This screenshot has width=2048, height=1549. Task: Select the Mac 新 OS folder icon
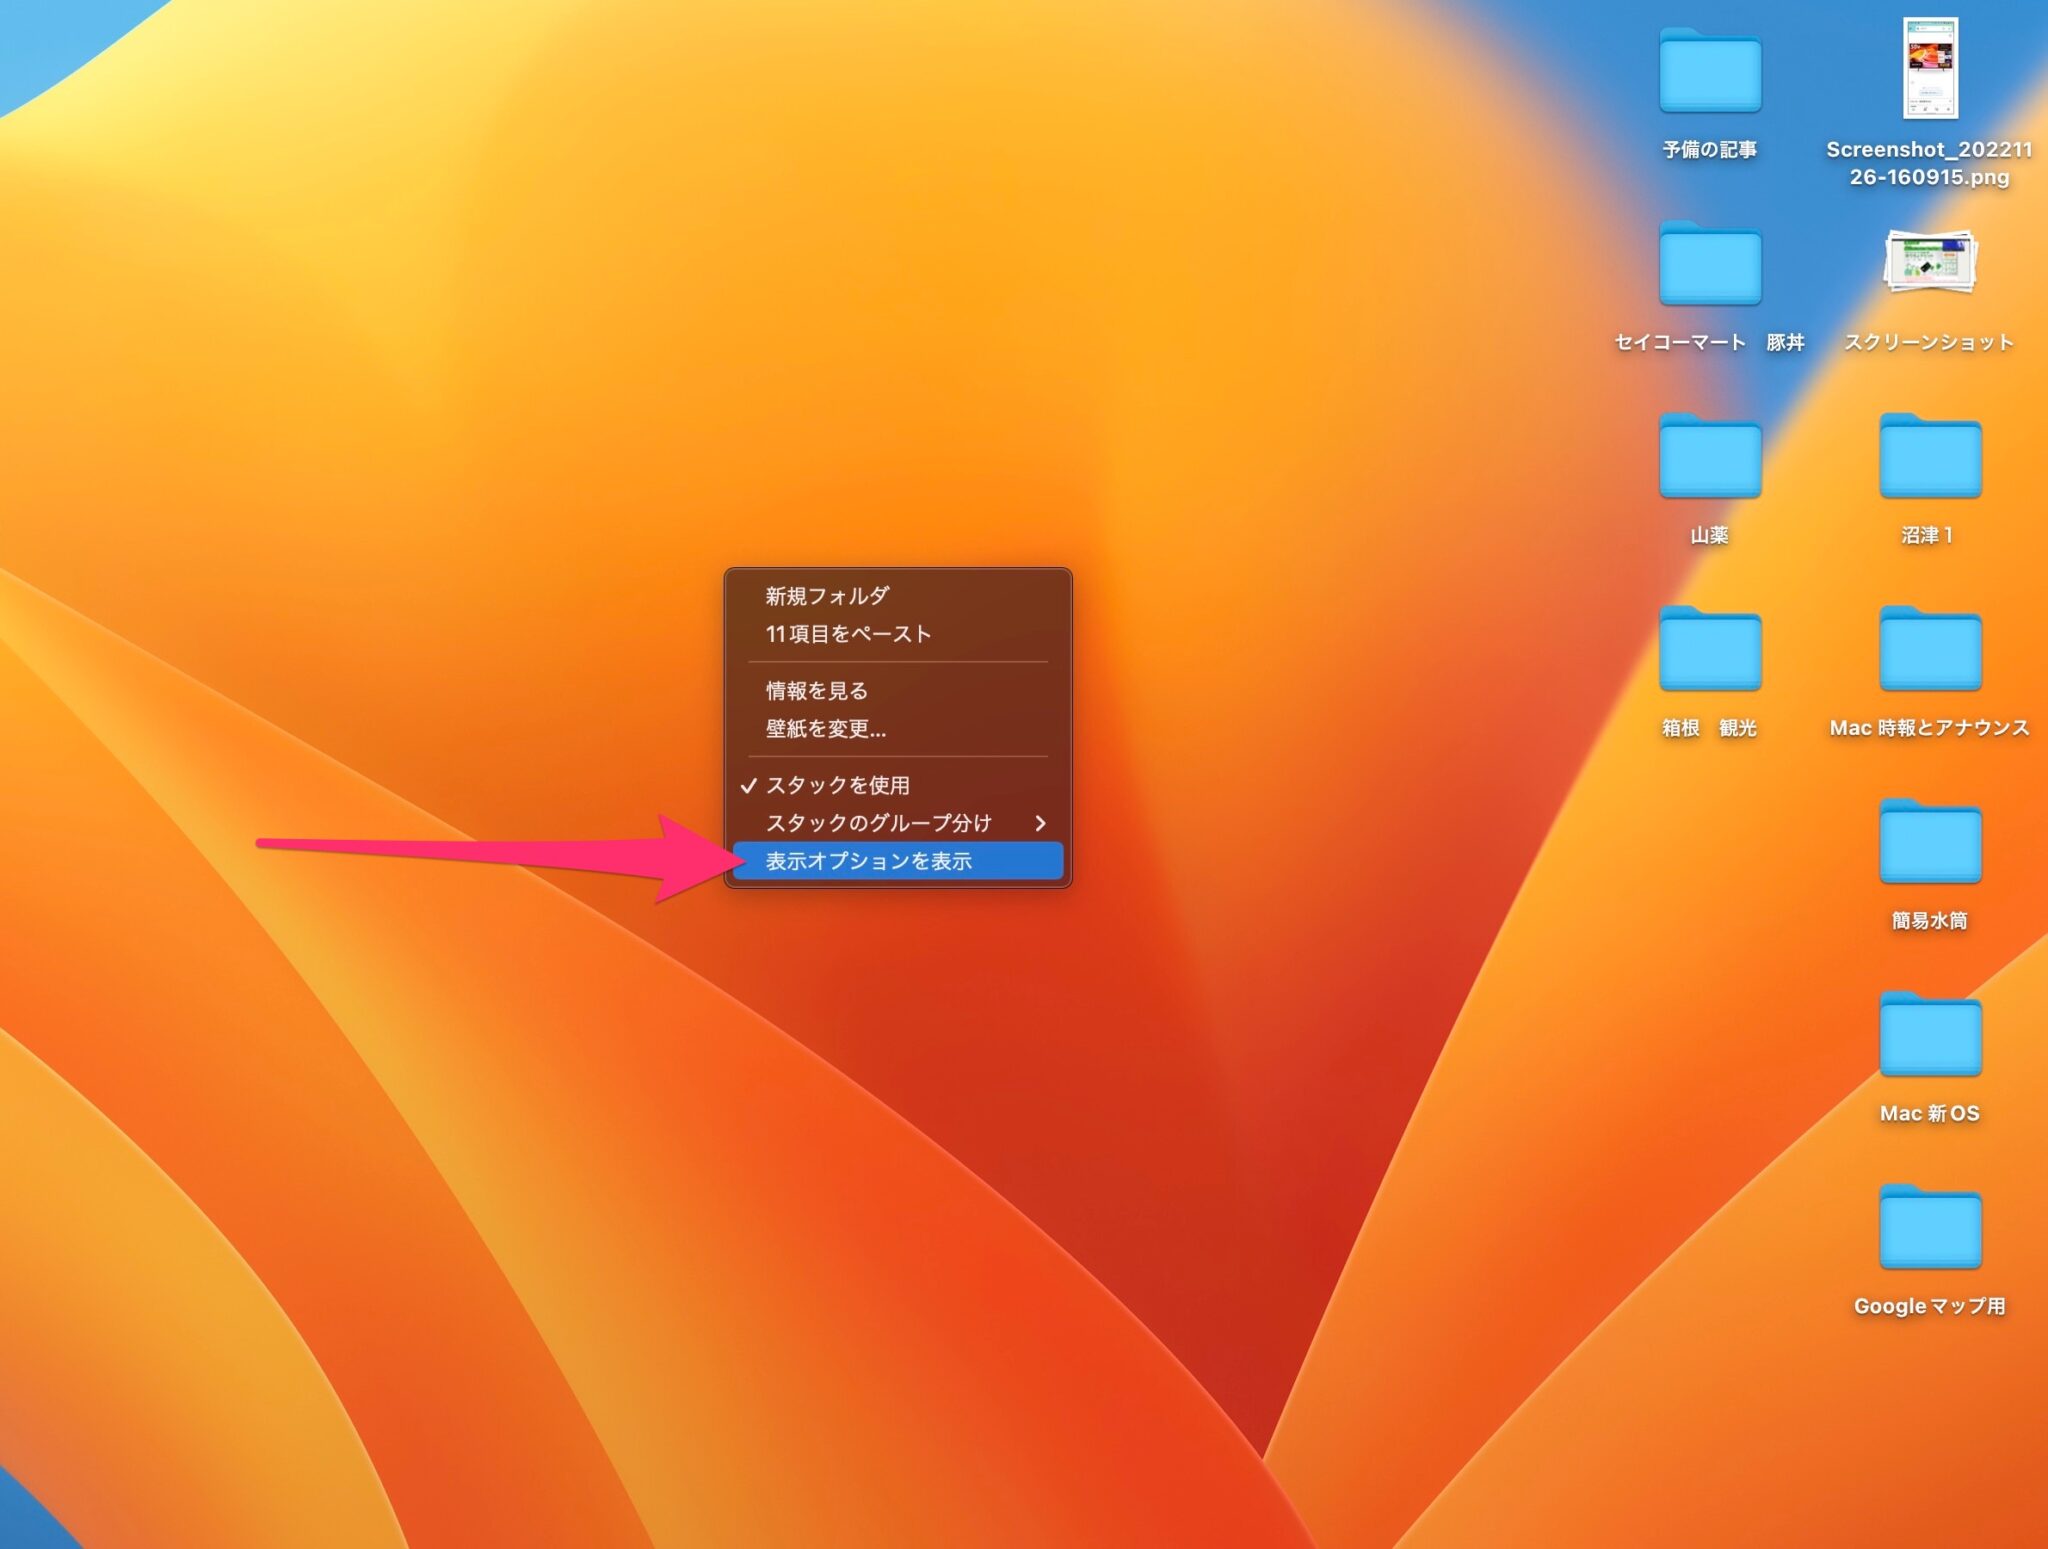(x=1929, y=1036)
